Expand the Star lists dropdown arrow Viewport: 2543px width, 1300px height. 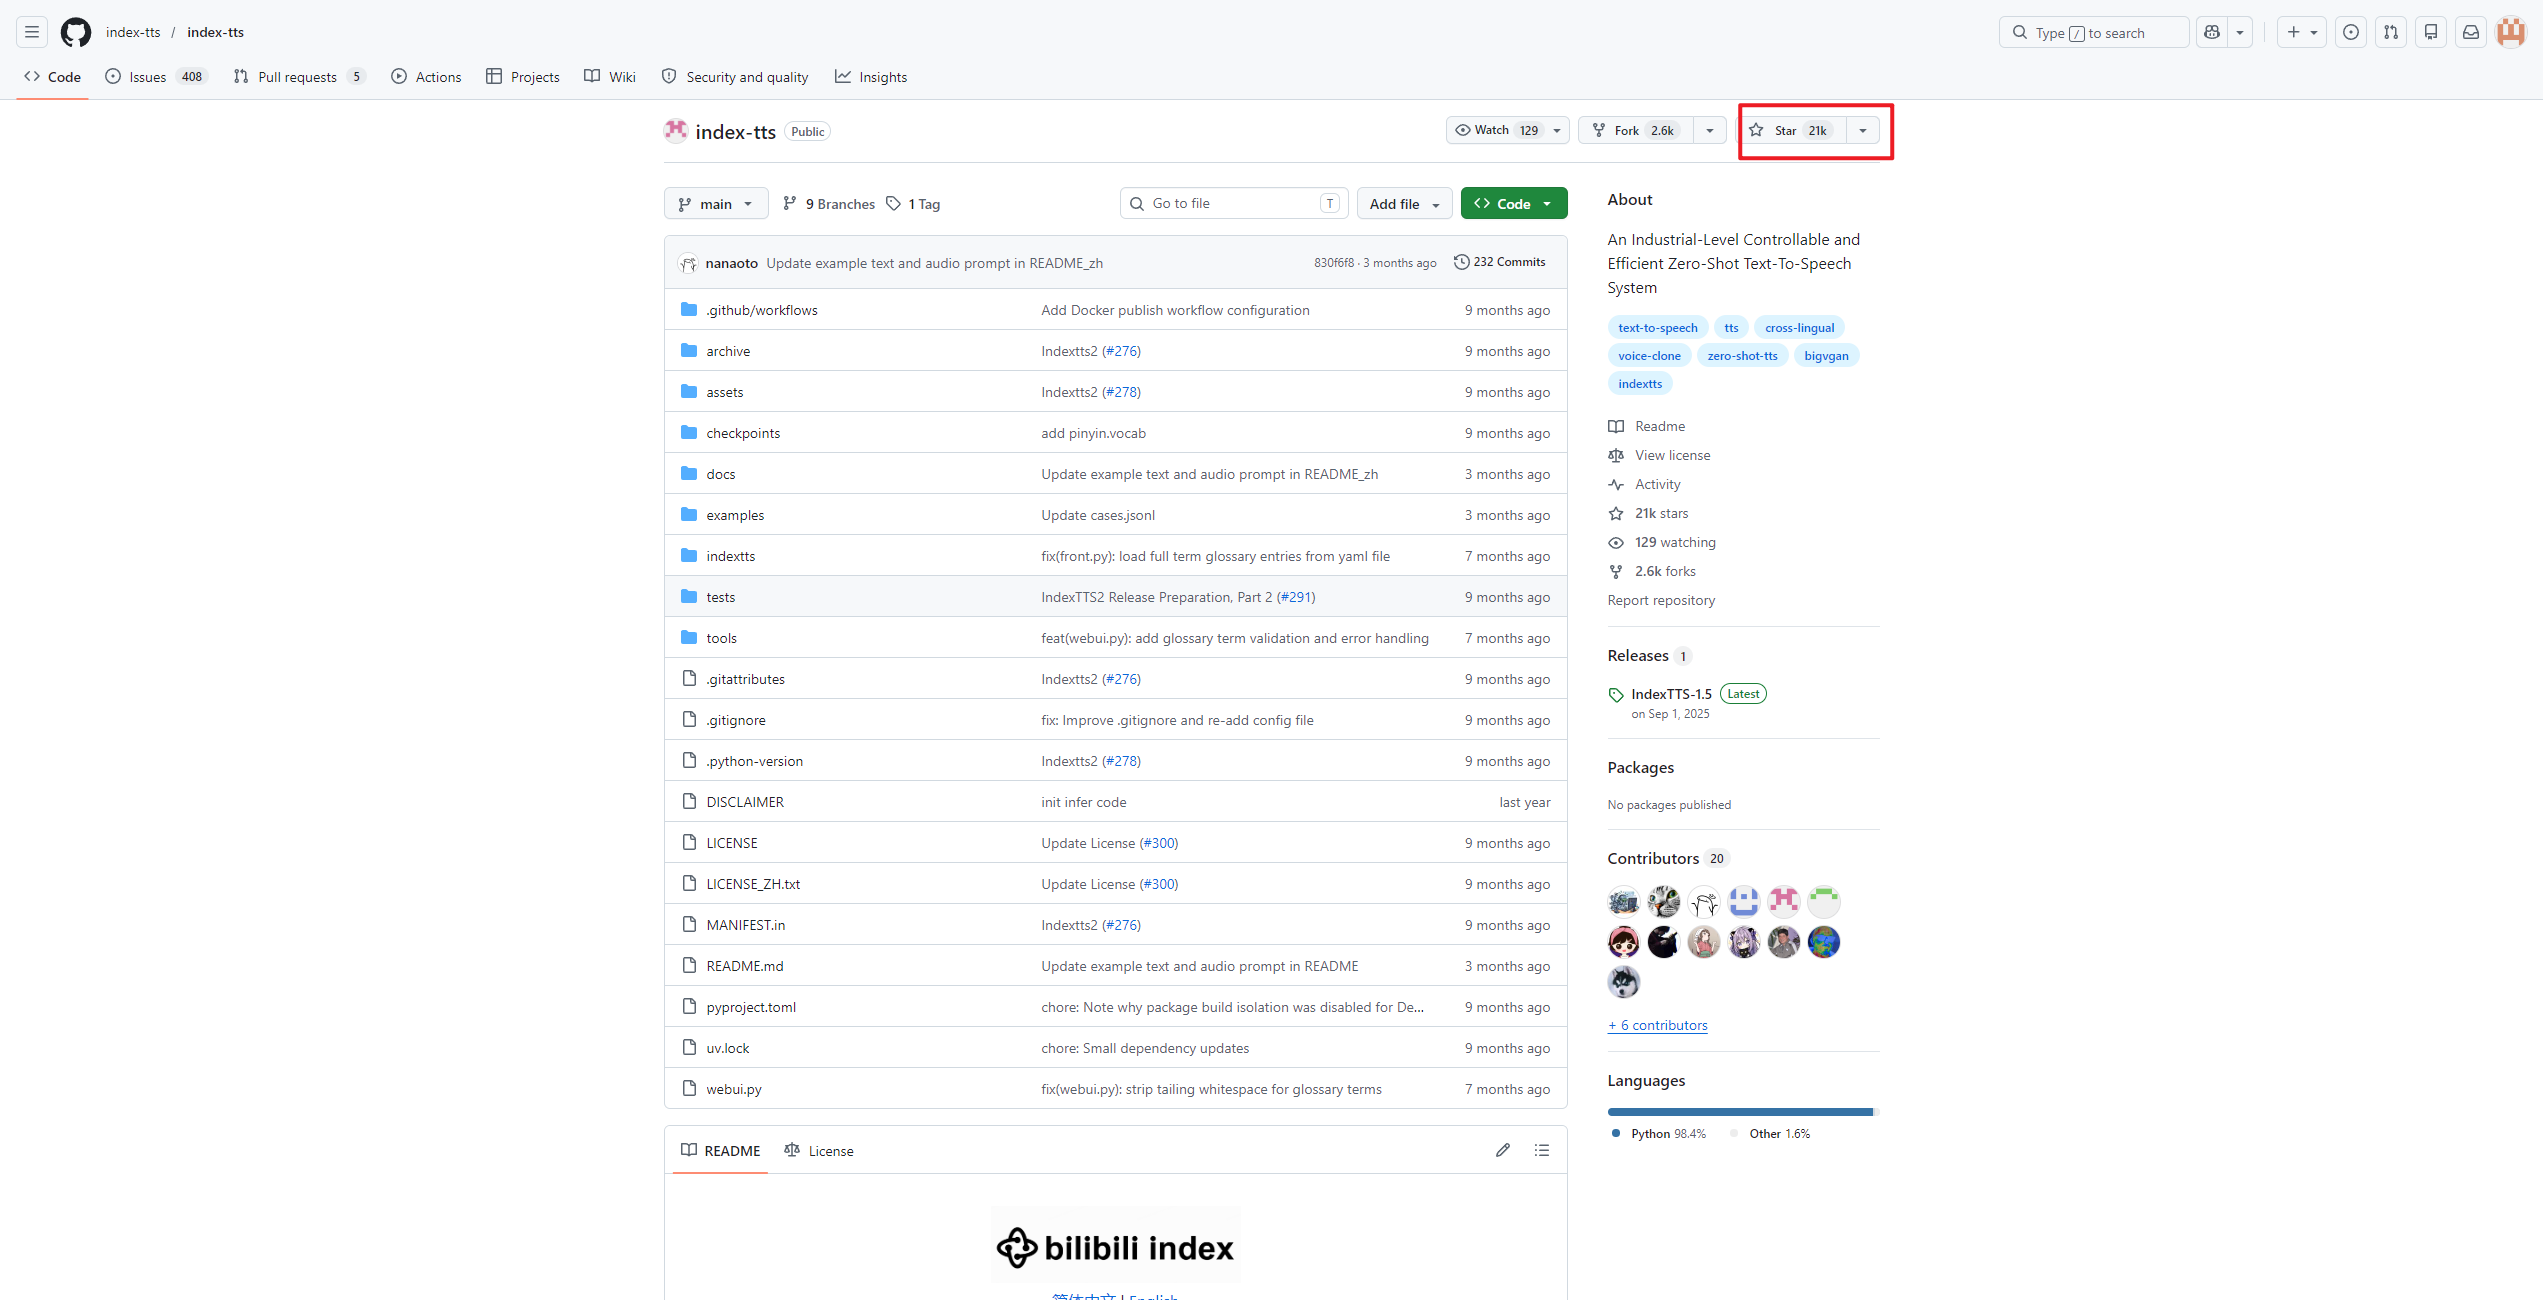1863,131
